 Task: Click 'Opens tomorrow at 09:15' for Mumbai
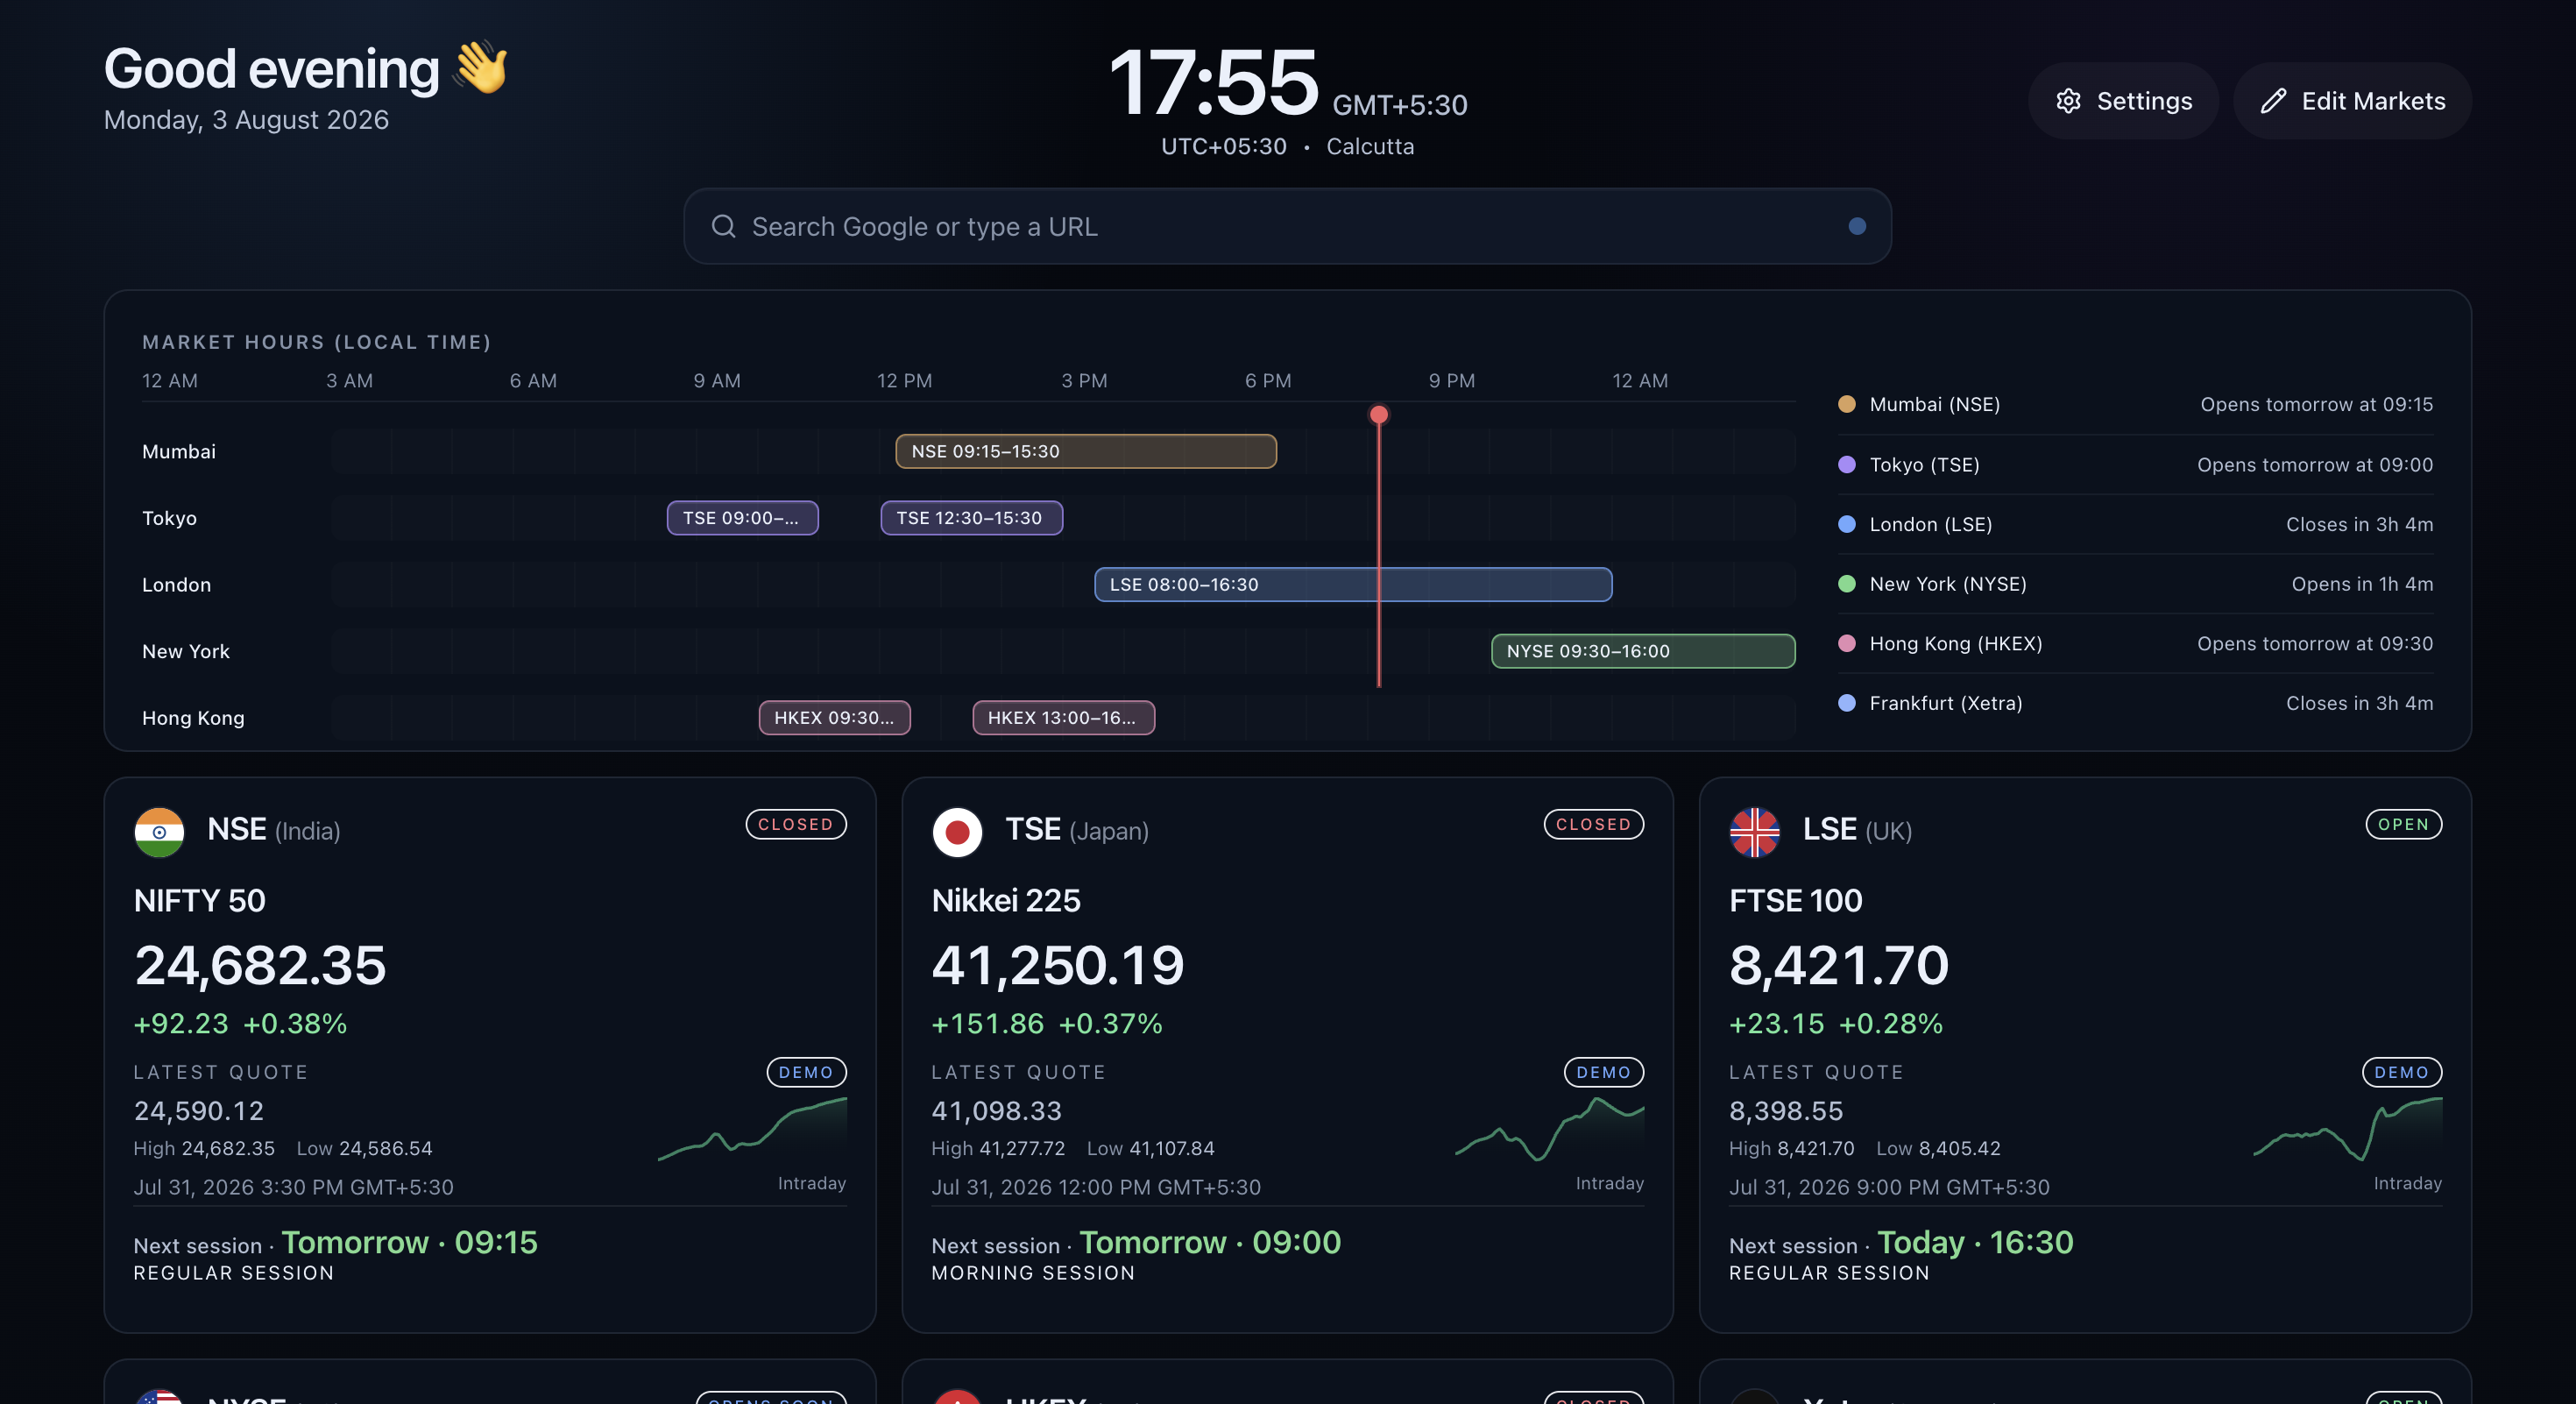(x=2316, y=405)
